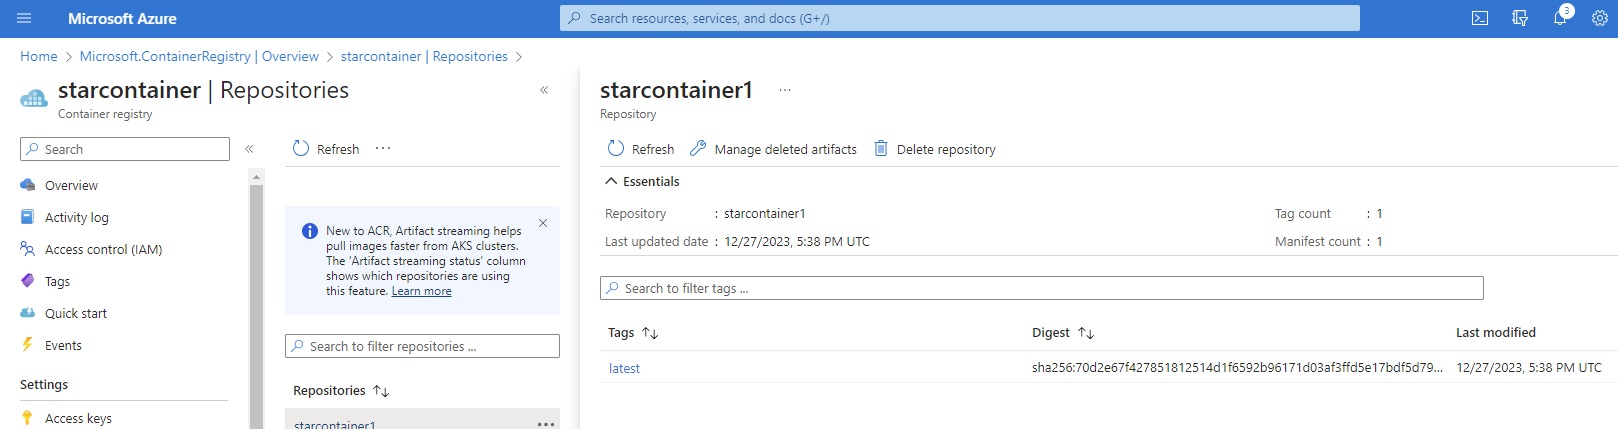Sort the Digest column with arrows icon
This screenshot has height=431, width=1618.
1086,333
